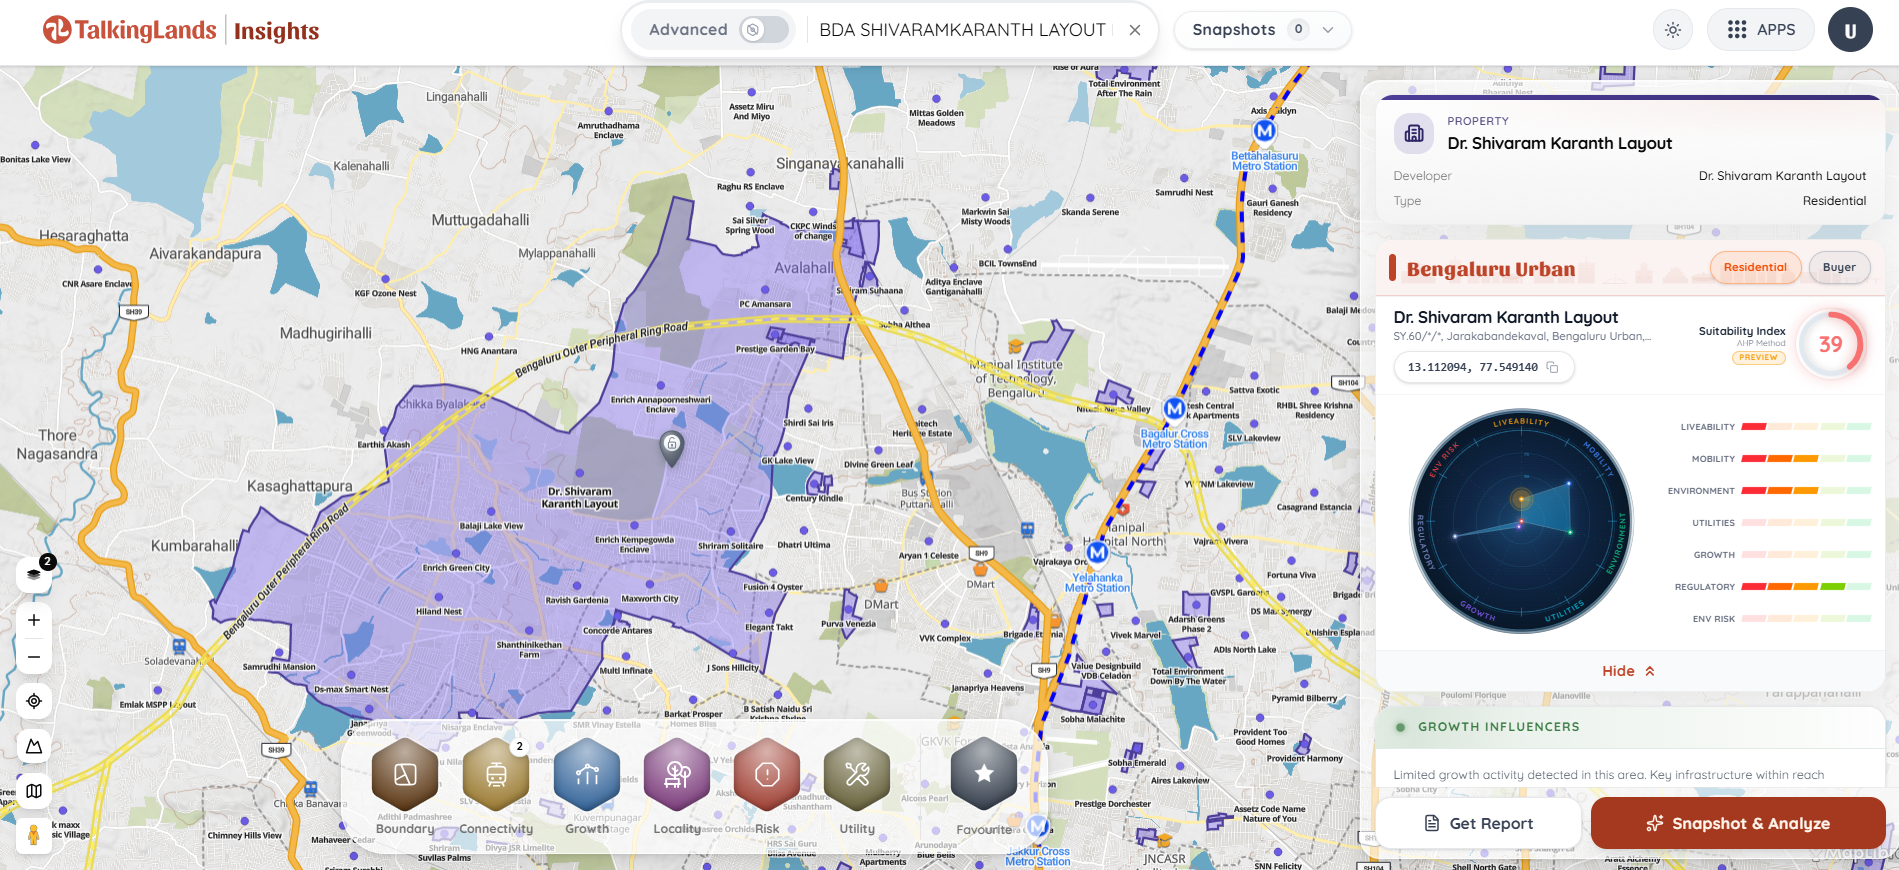
Task: Activate the street view pegman
Action: 34,835
